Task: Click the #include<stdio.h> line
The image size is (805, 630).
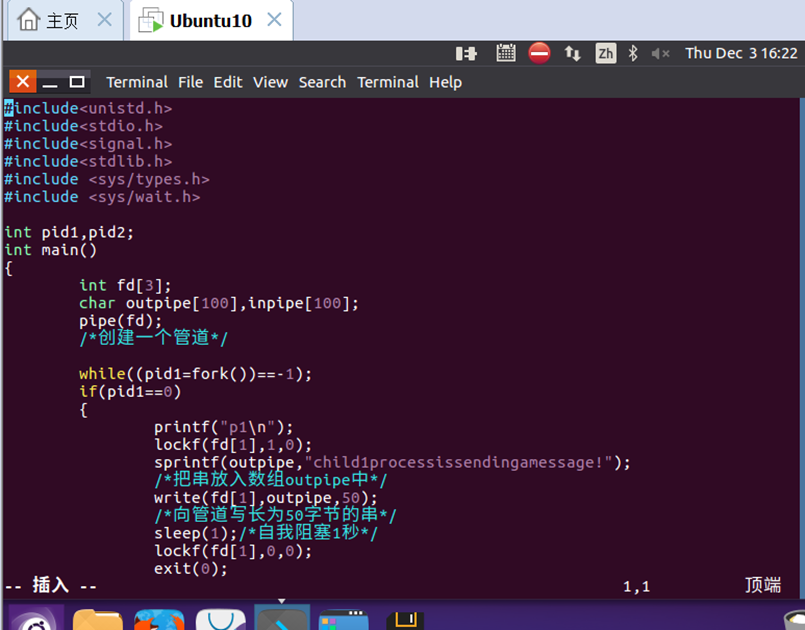Action: (83, 126)
